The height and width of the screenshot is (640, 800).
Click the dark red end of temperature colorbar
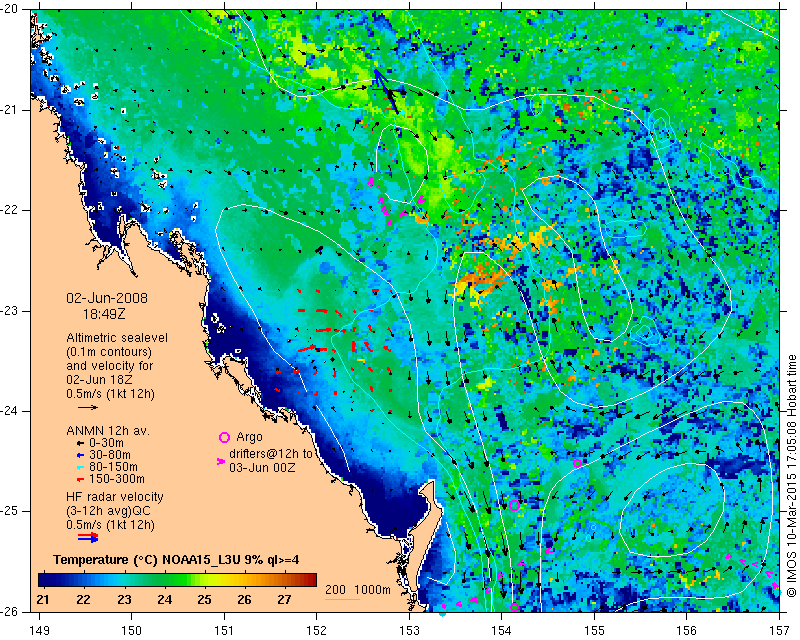tap(310, 580)
